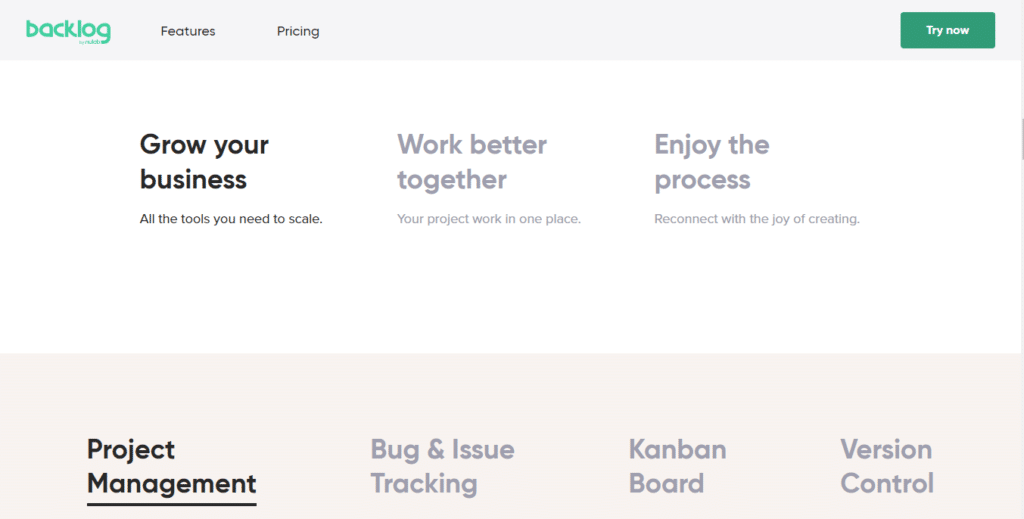Click 'Reconnect with the joy of creating.' subtitle

point(757,219)
